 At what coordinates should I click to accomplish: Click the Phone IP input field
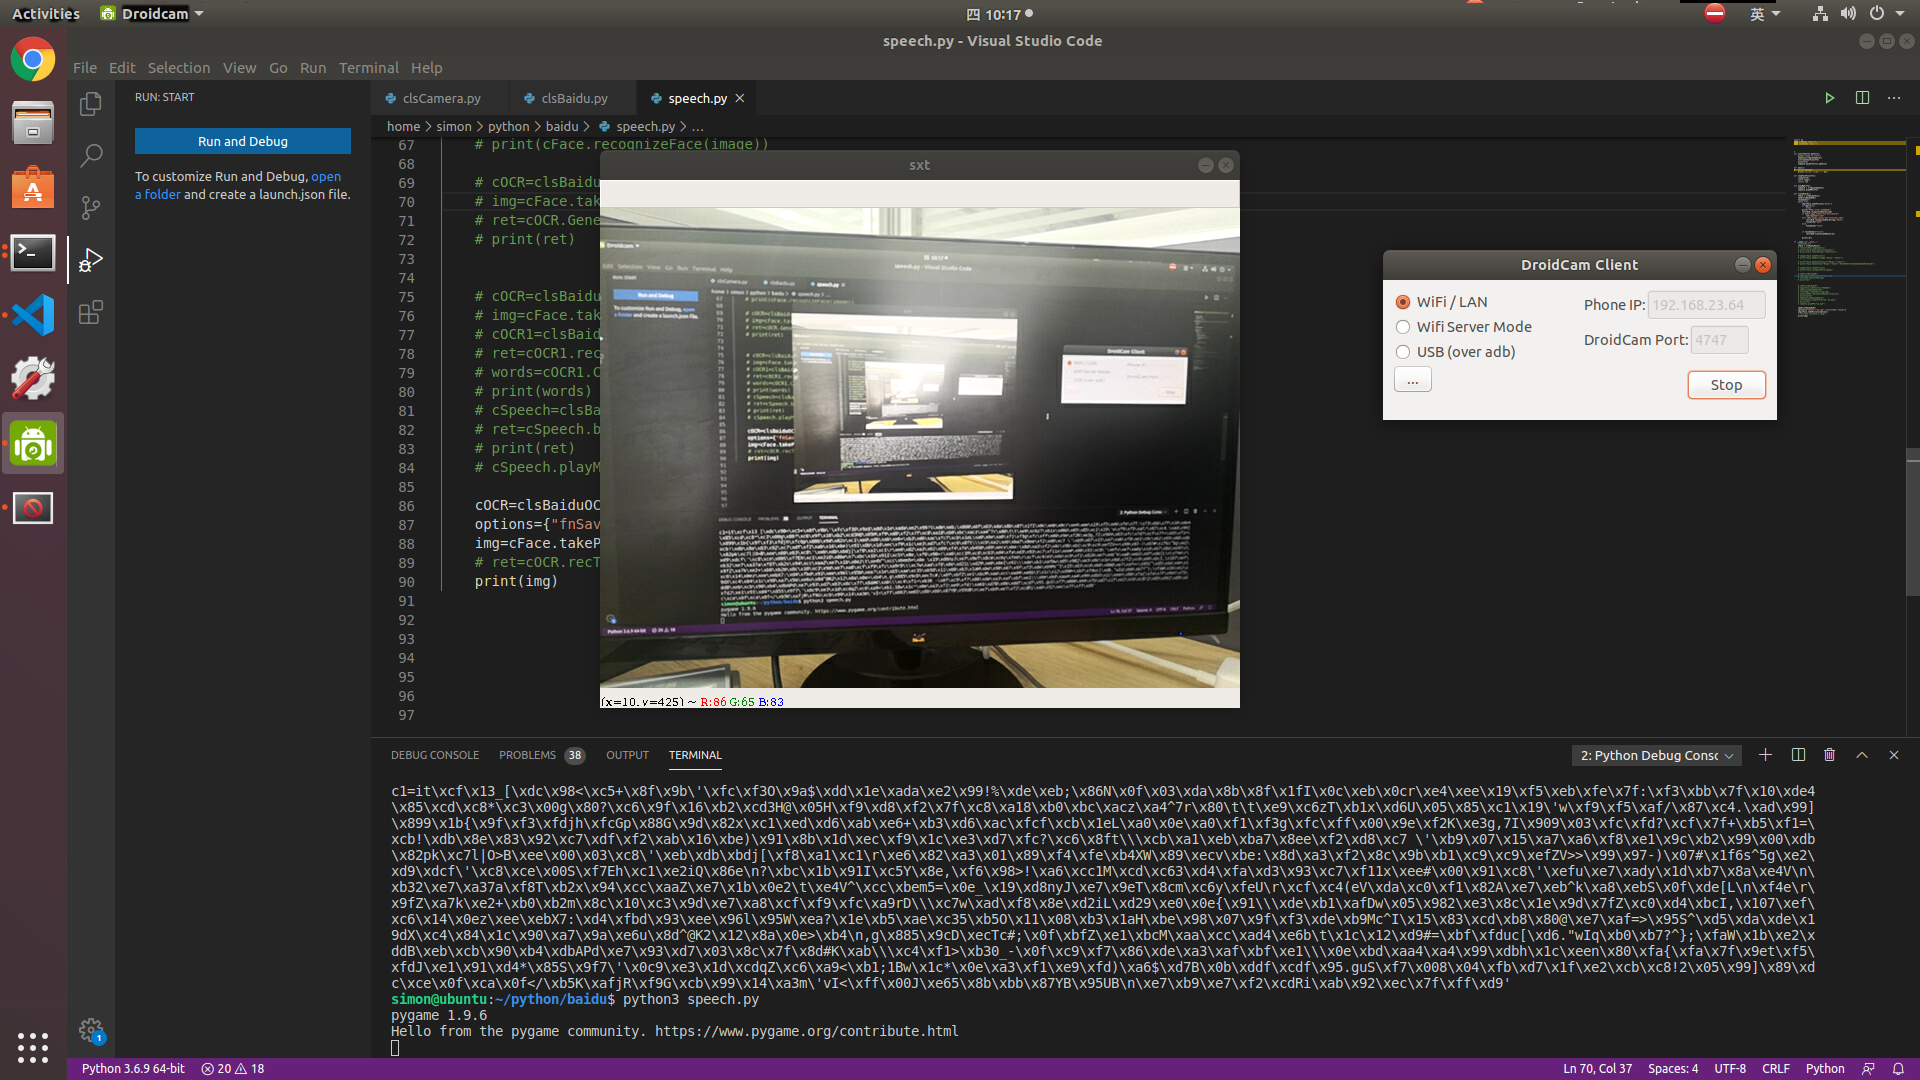coord(1705,305)
